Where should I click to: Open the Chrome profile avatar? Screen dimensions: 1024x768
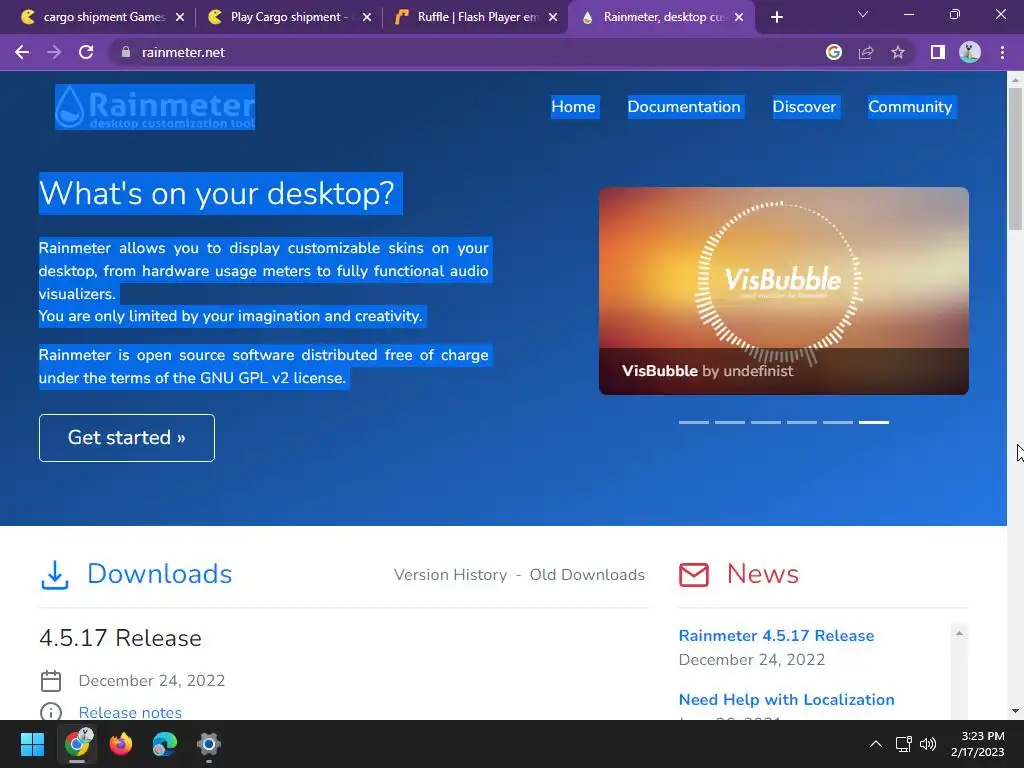pyautogui.click(x=970, y=52)
